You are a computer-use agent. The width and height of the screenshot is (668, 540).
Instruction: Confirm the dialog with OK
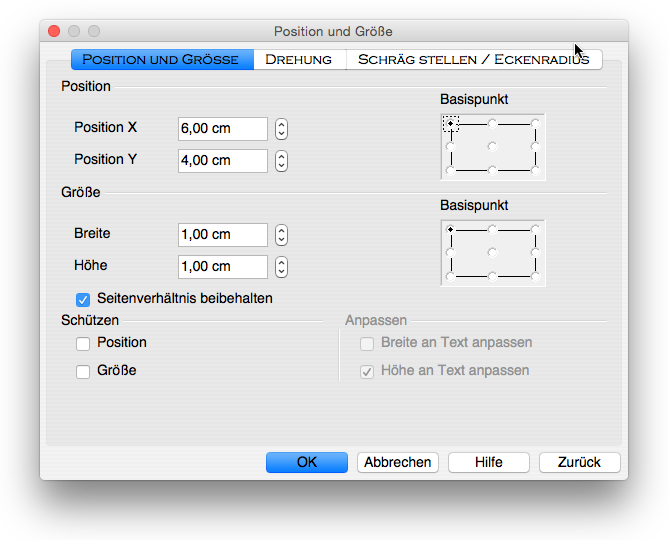tap(307, 462)
